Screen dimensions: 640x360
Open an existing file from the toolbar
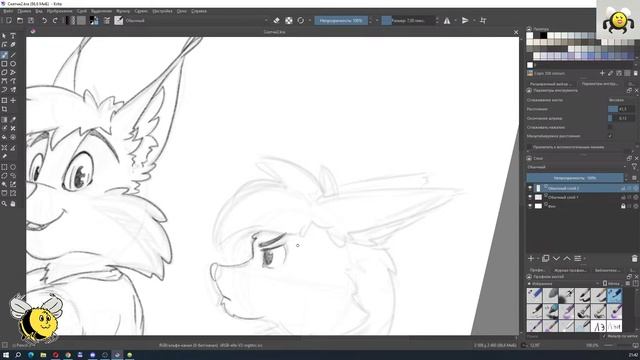(x=20, y=20)
